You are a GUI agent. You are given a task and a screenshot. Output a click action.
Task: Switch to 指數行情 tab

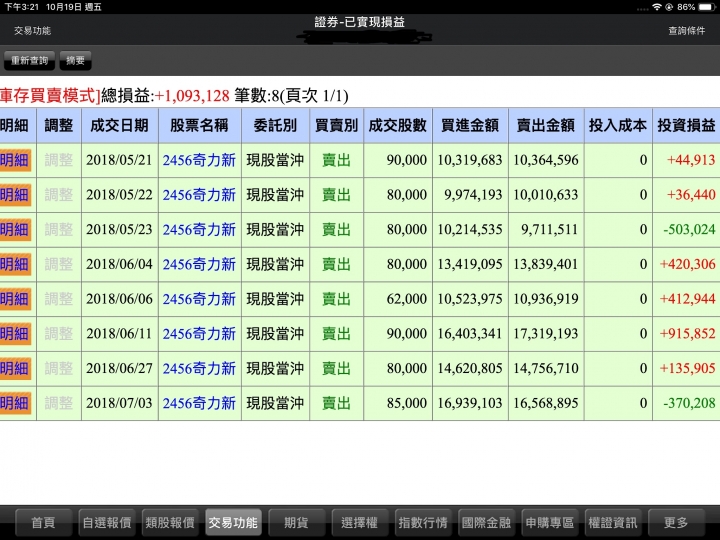[423, 523]
